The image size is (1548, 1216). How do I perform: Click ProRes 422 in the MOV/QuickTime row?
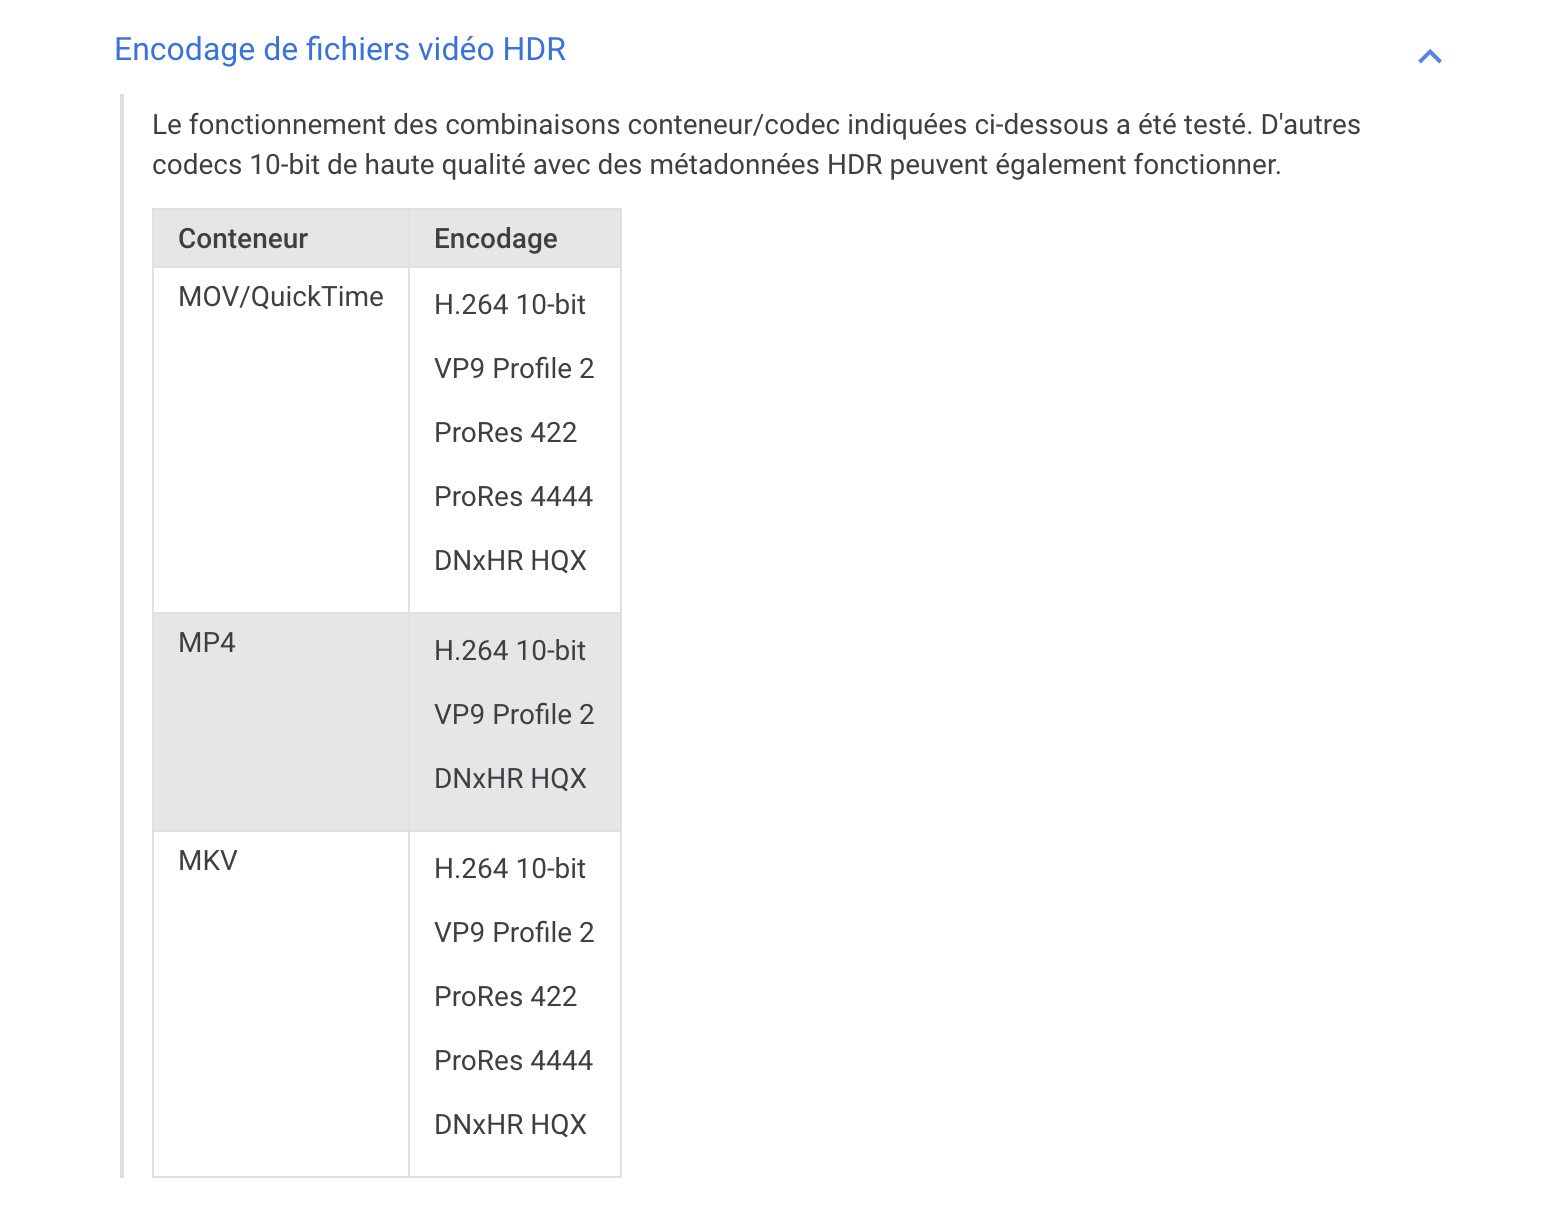pyautogui.click(x=505, y=433)
